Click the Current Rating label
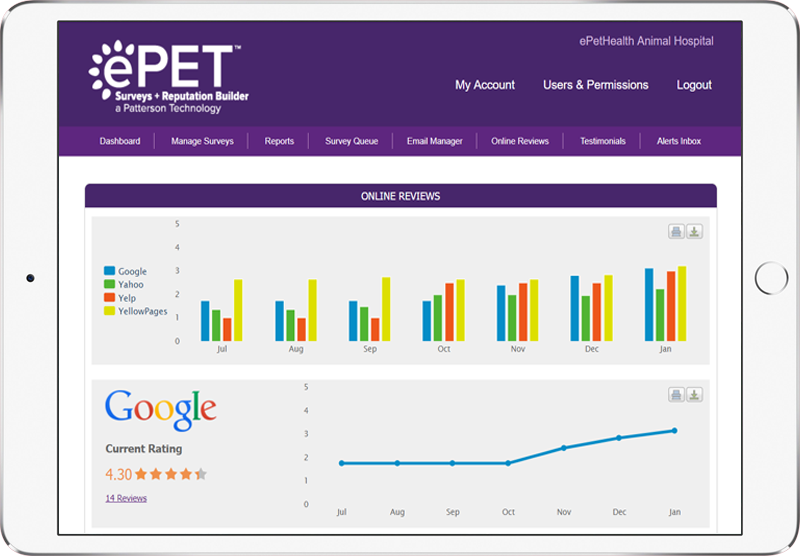Image resolution: width=800 pixels, height=556 pixels. coord(144,449)
